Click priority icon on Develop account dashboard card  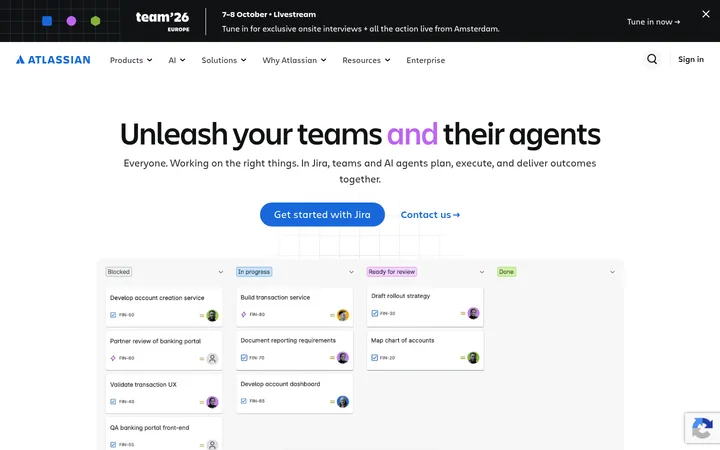[332, 401]
